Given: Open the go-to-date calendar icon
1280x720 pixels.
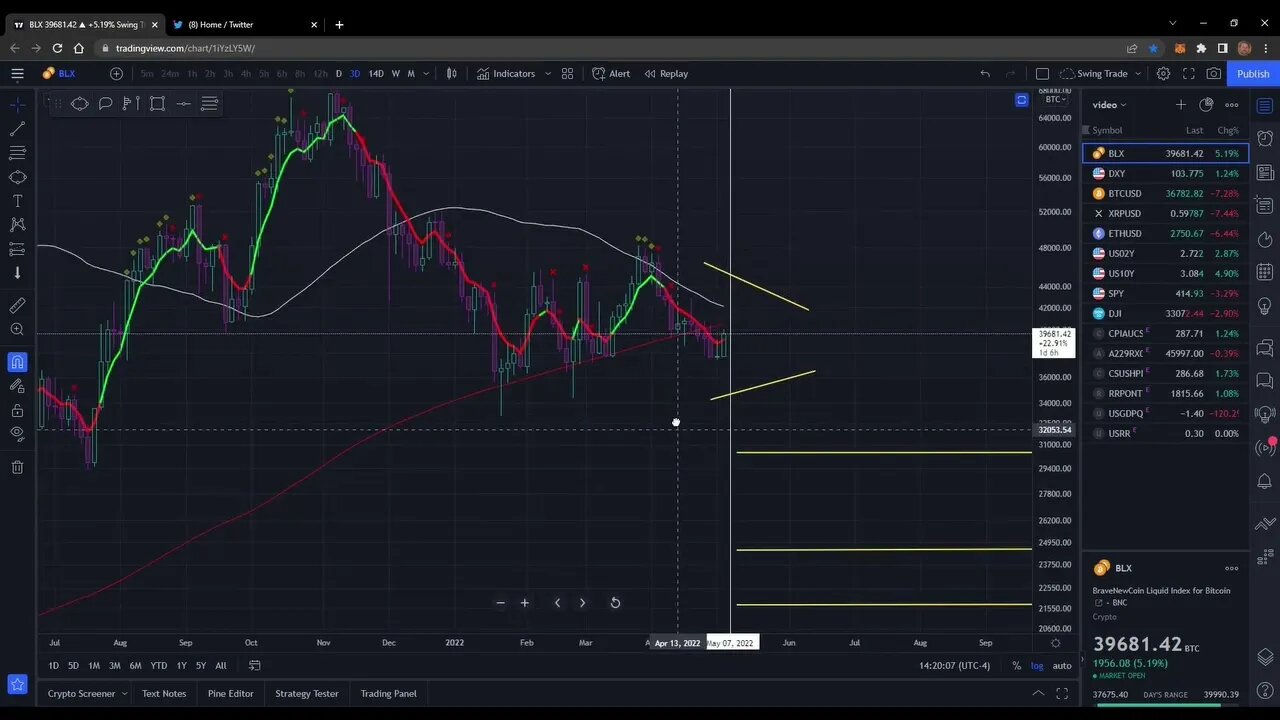Looking at the screenshot, I should coord(254,665).
